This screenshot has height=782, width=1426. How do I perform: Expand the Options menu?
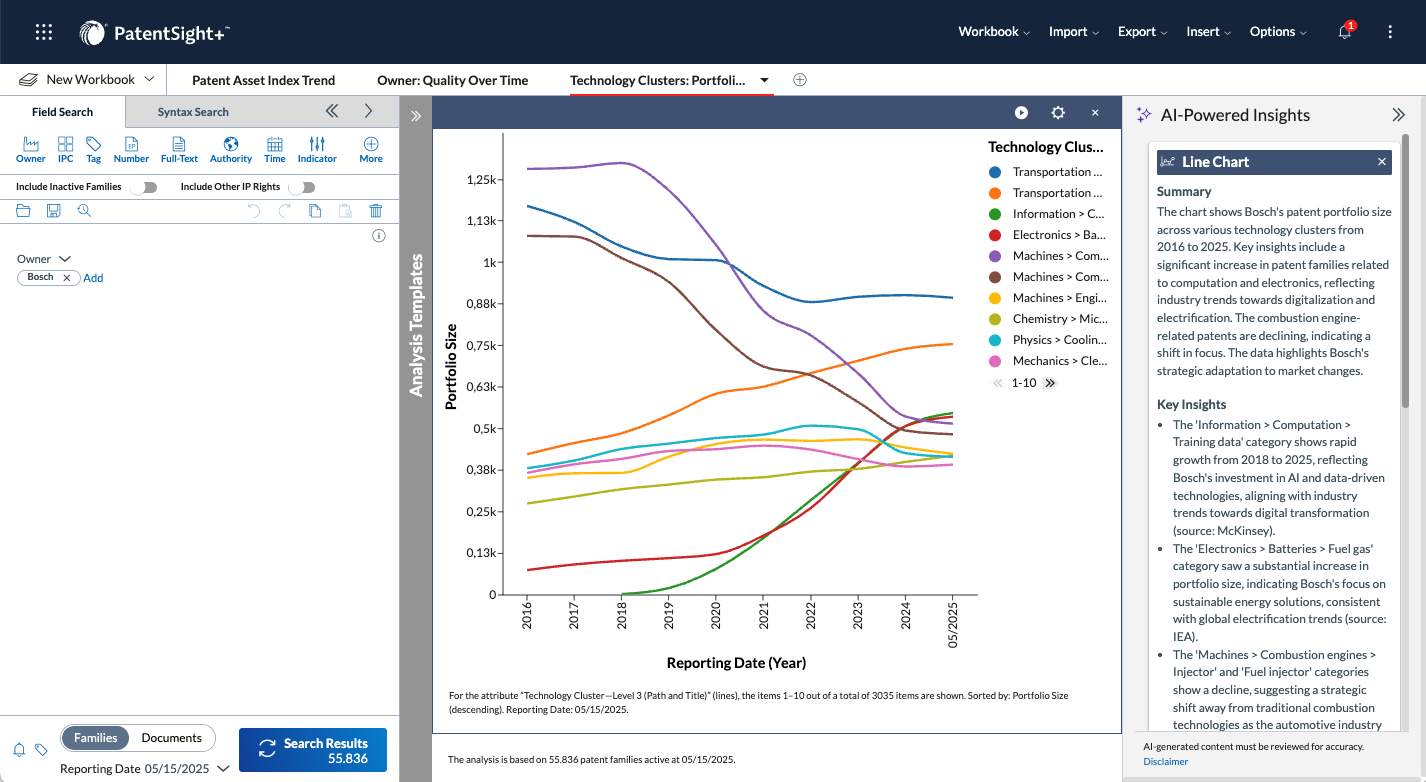[x=1278, y=32]
